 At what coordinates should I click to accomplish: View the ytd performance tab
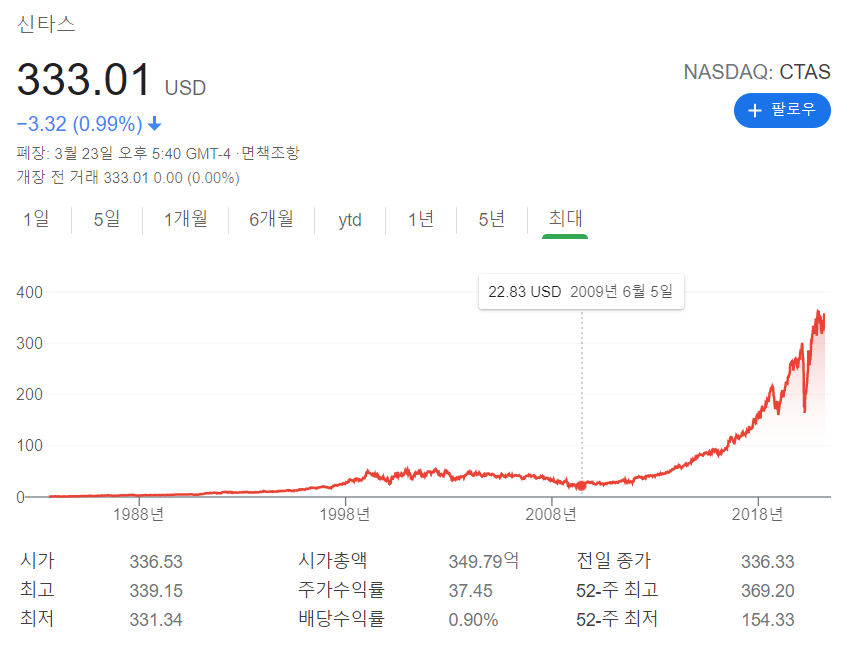[349, 220]
